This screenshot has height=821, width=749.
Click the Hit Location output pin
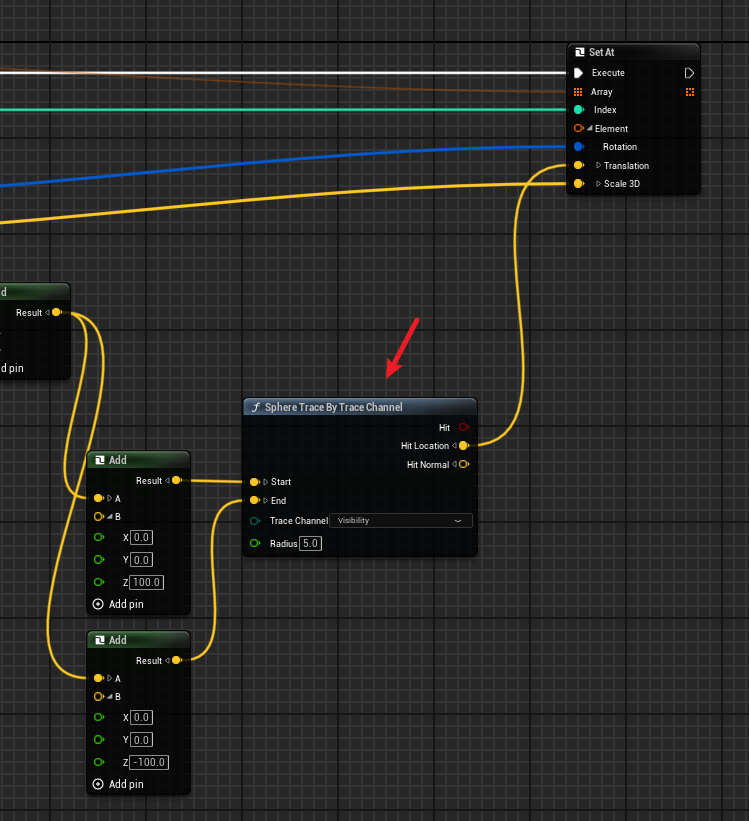464,446
